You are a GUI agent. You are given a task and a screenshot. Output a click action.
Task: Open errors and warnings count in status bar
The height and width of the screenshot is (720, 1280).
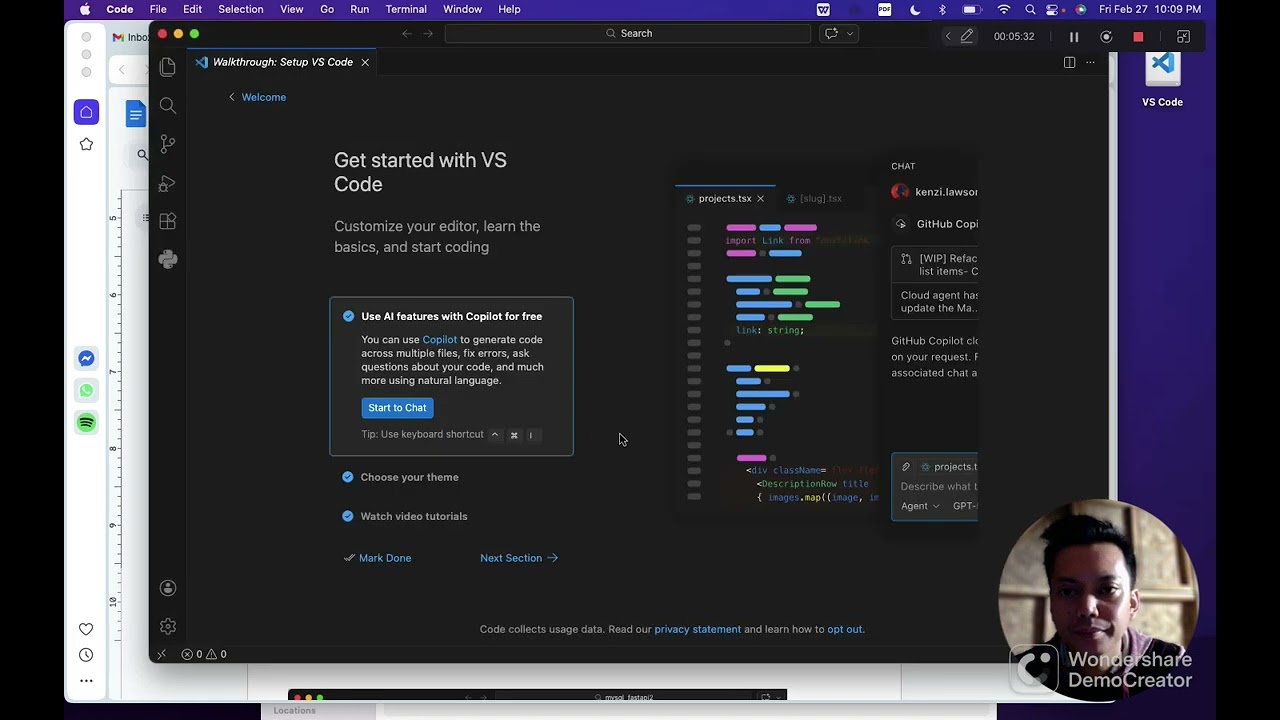point(204,654)
